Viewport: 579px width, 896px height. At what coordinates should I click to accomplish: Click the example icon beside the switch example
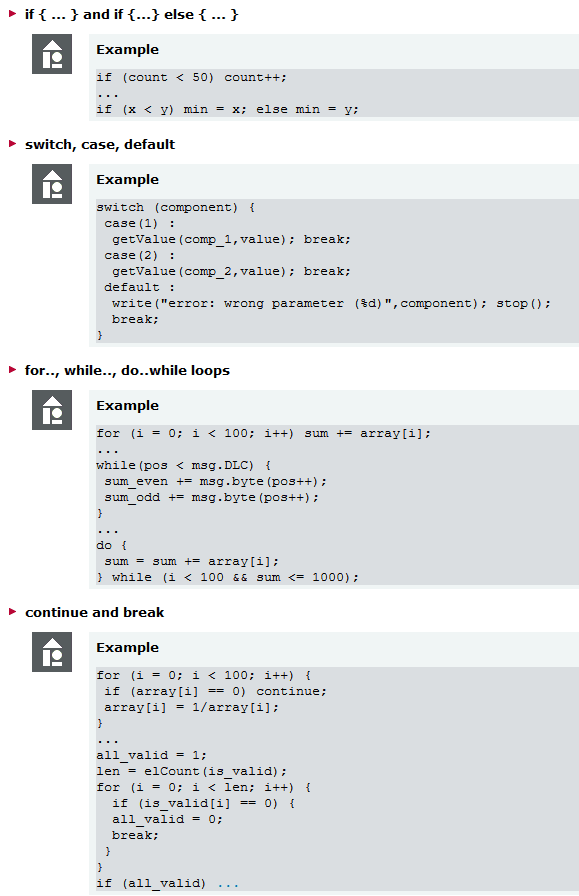point(52,184)
